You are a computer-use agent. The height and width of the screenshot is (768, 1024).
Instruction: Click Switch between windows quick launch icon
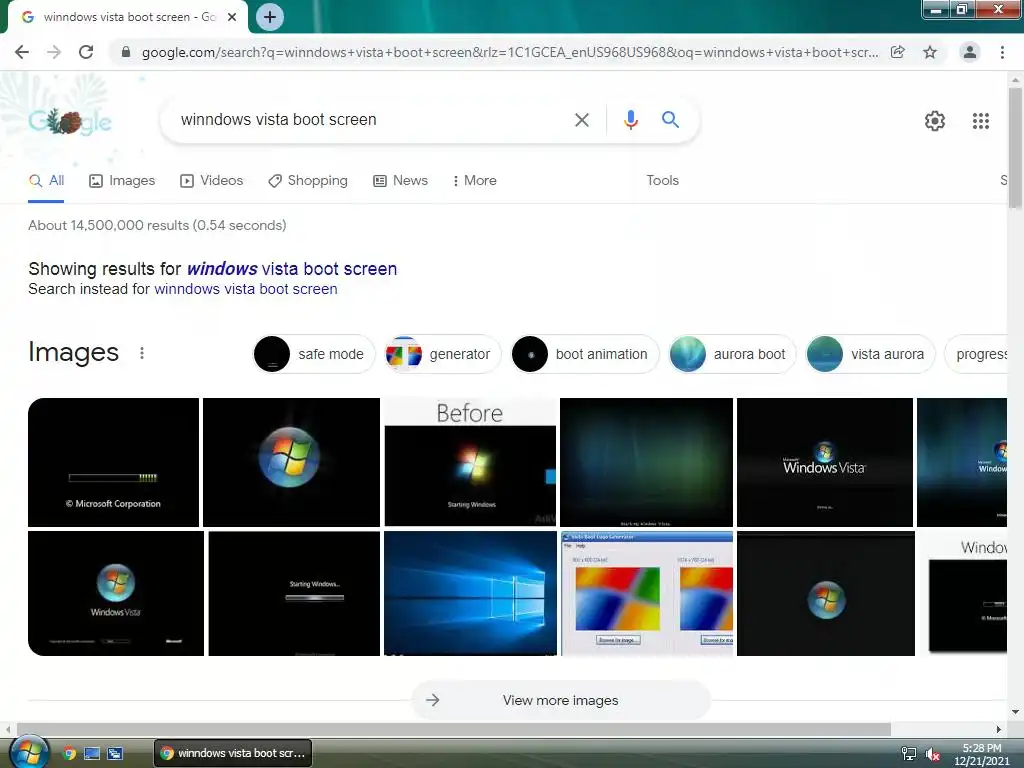[115, 753]
